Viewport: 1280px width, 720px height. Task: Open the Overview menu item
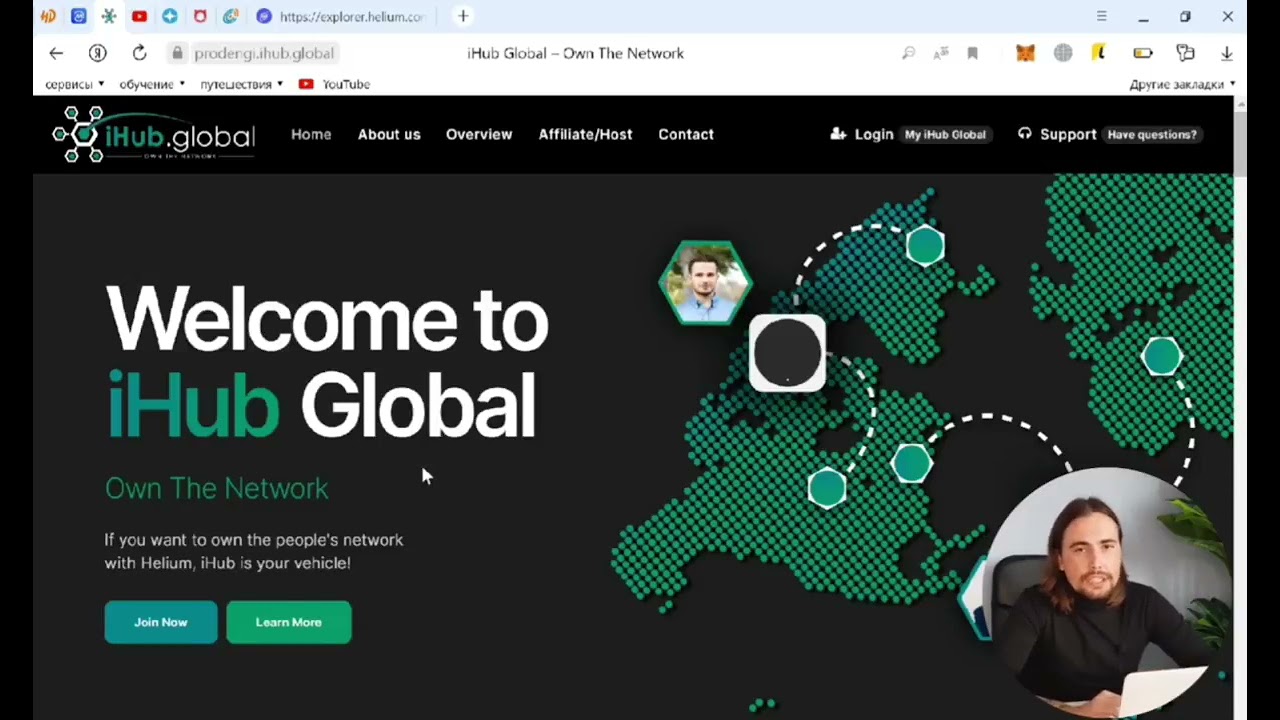coord(479,134)
